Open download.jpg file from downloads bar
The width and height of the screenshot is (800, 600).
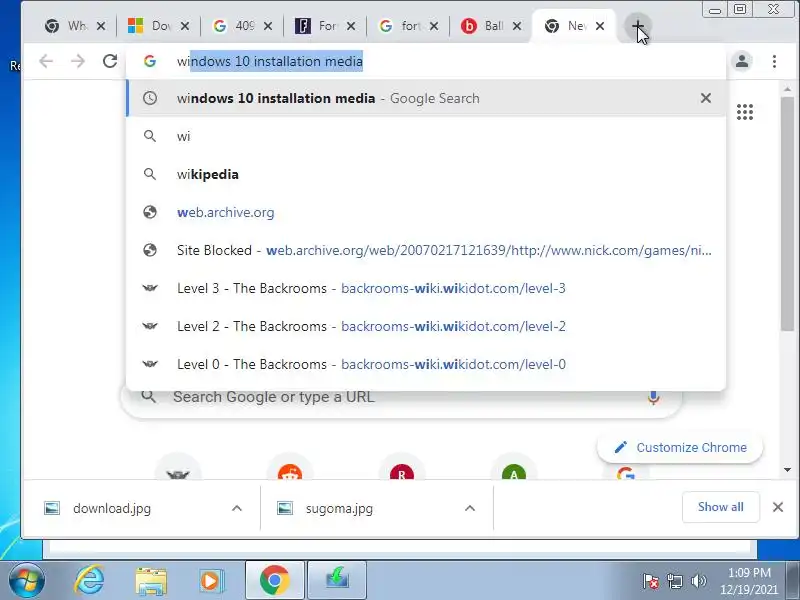pyautogui.click(x=112, y=508)
